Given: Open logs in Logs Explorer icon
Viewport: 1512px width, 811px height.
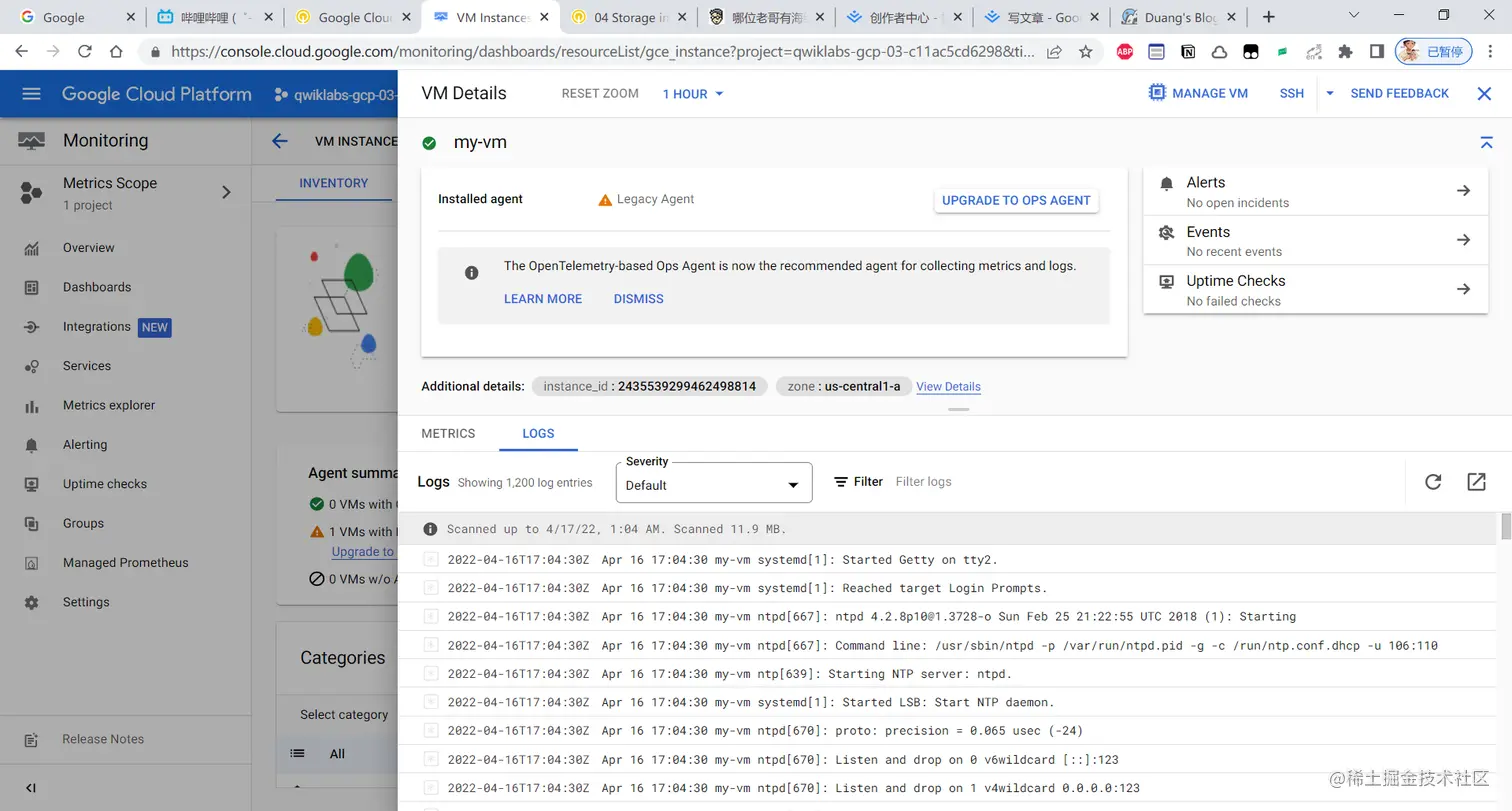Looking at the screenshot, I should pyautogui.click(x=1476, y=482).
